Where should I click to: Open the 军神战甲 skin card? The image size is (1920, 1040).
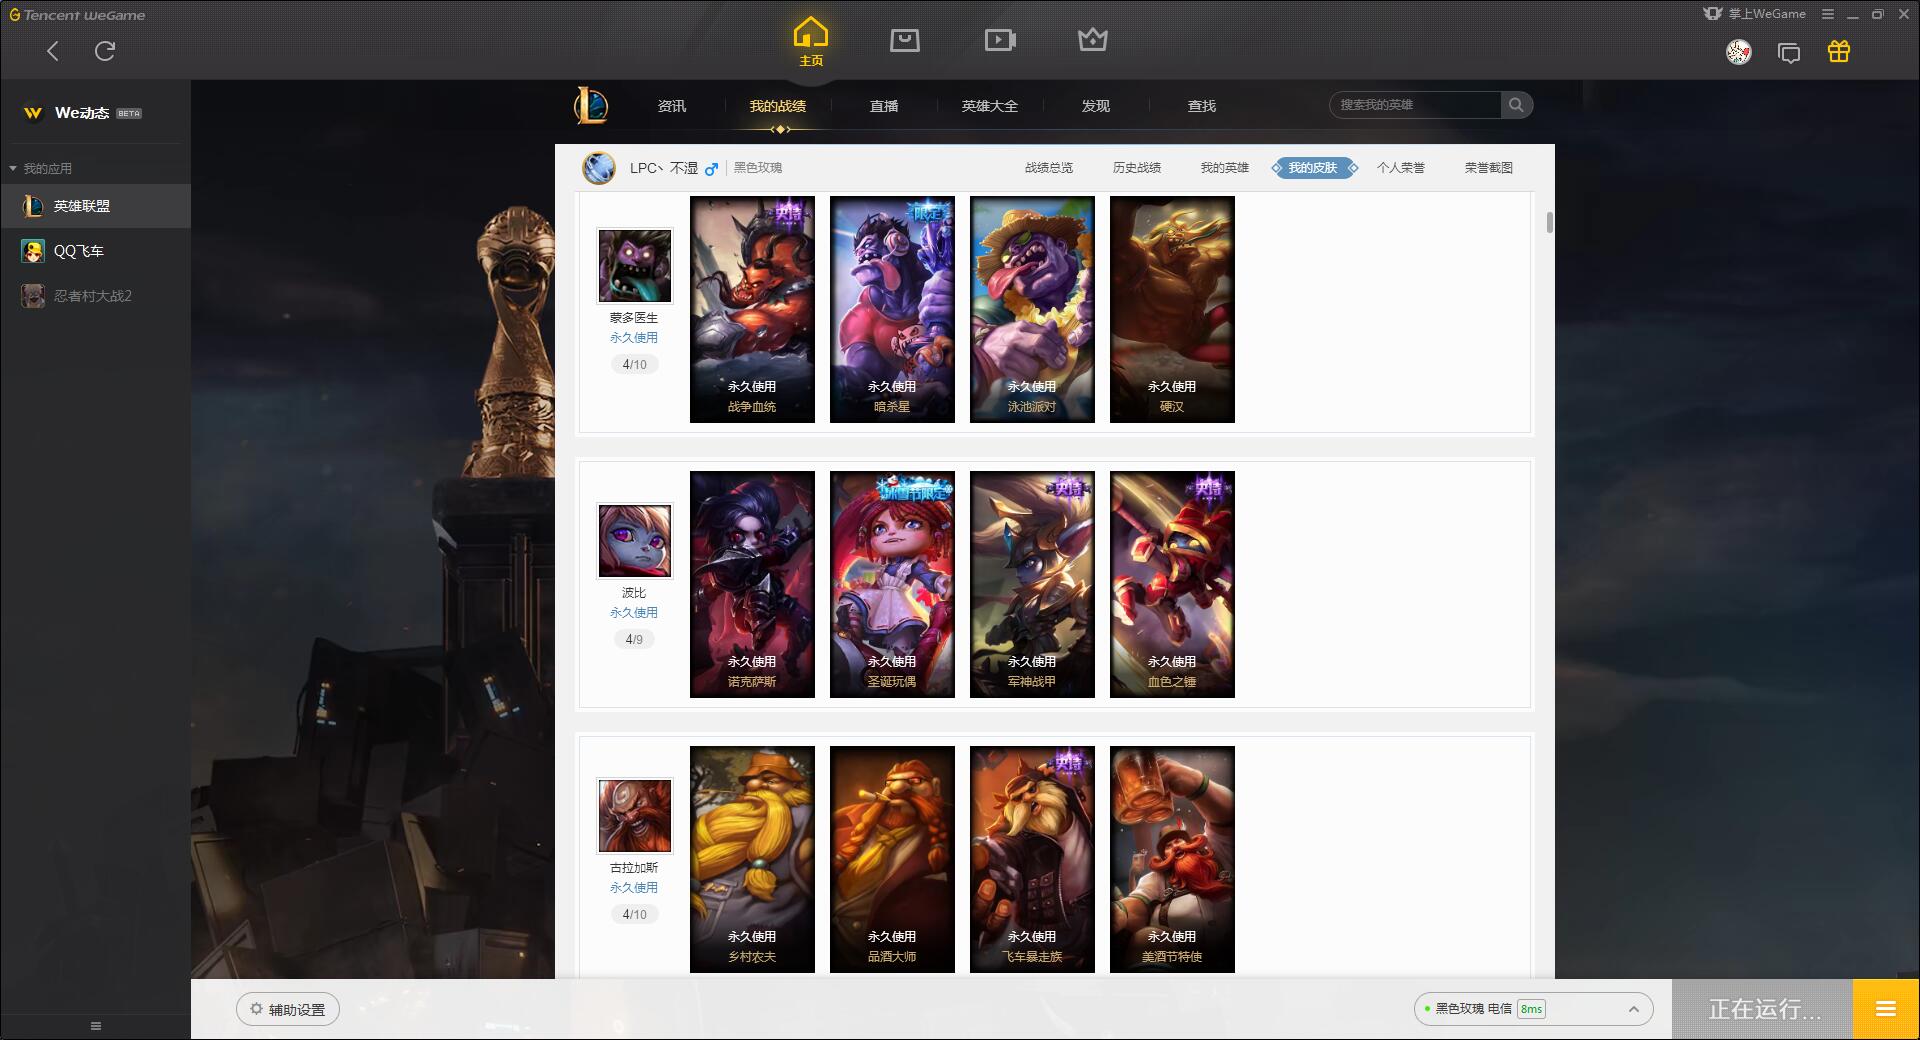[1032, 584]
